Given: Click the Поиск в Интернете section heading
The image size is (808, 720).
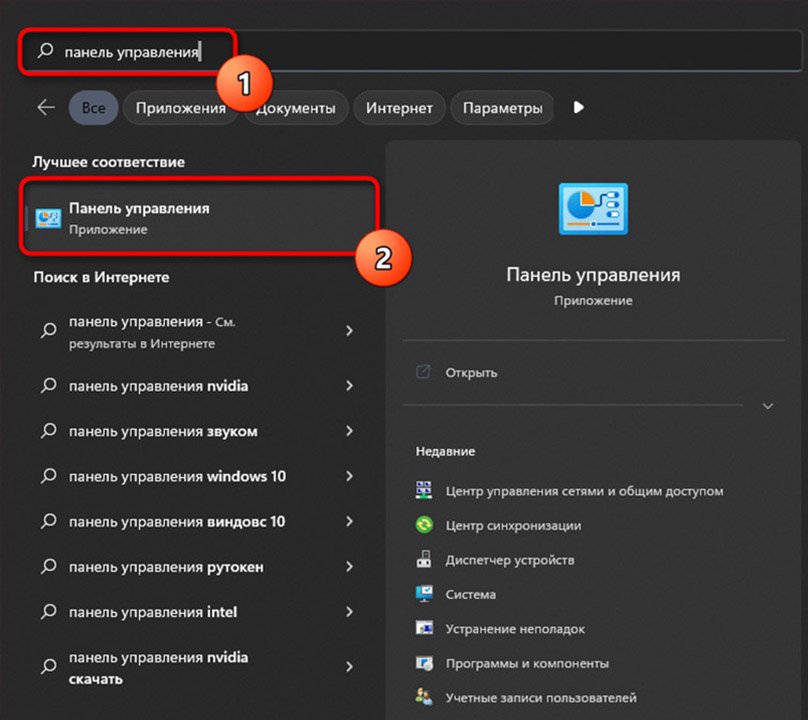Looking at the screenshot, I should tap(102, 277).
